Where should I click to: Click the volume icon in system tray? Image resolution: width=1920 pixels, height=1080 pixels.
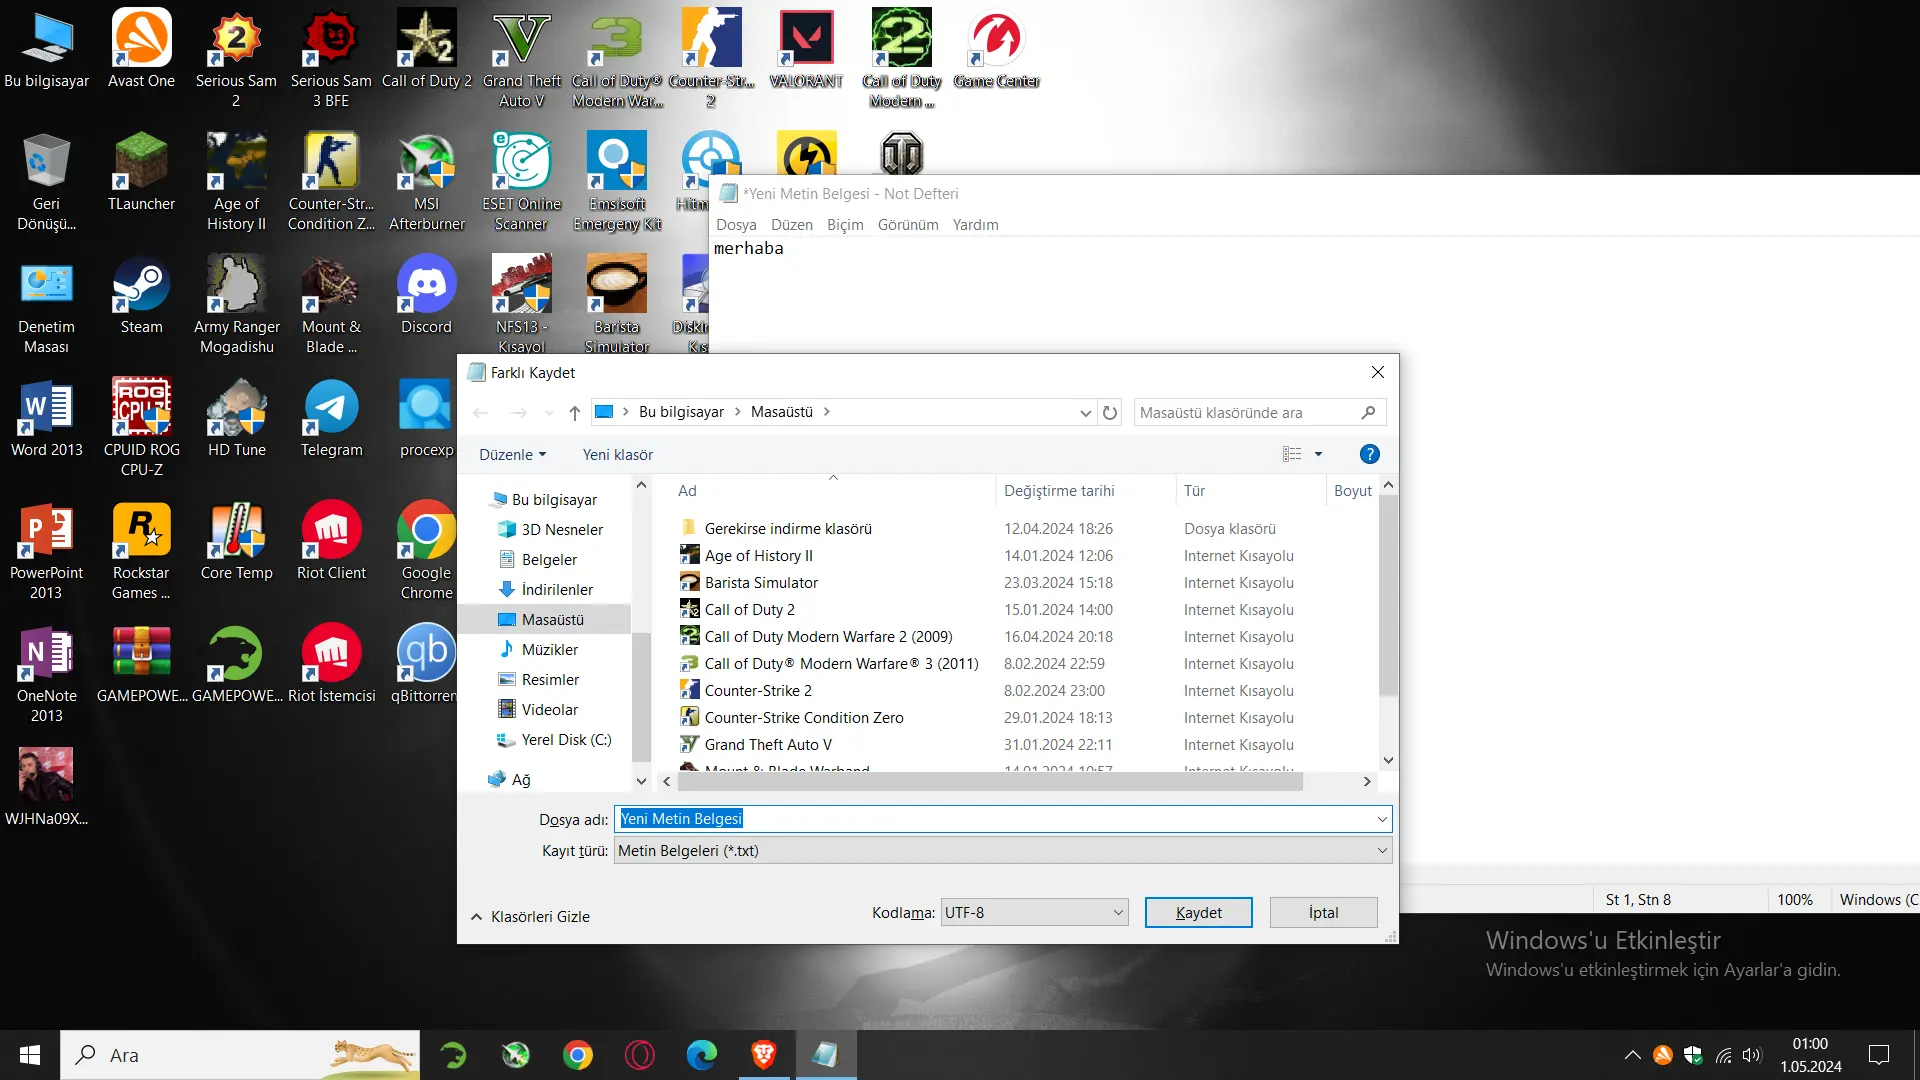click(1752, 1055)
